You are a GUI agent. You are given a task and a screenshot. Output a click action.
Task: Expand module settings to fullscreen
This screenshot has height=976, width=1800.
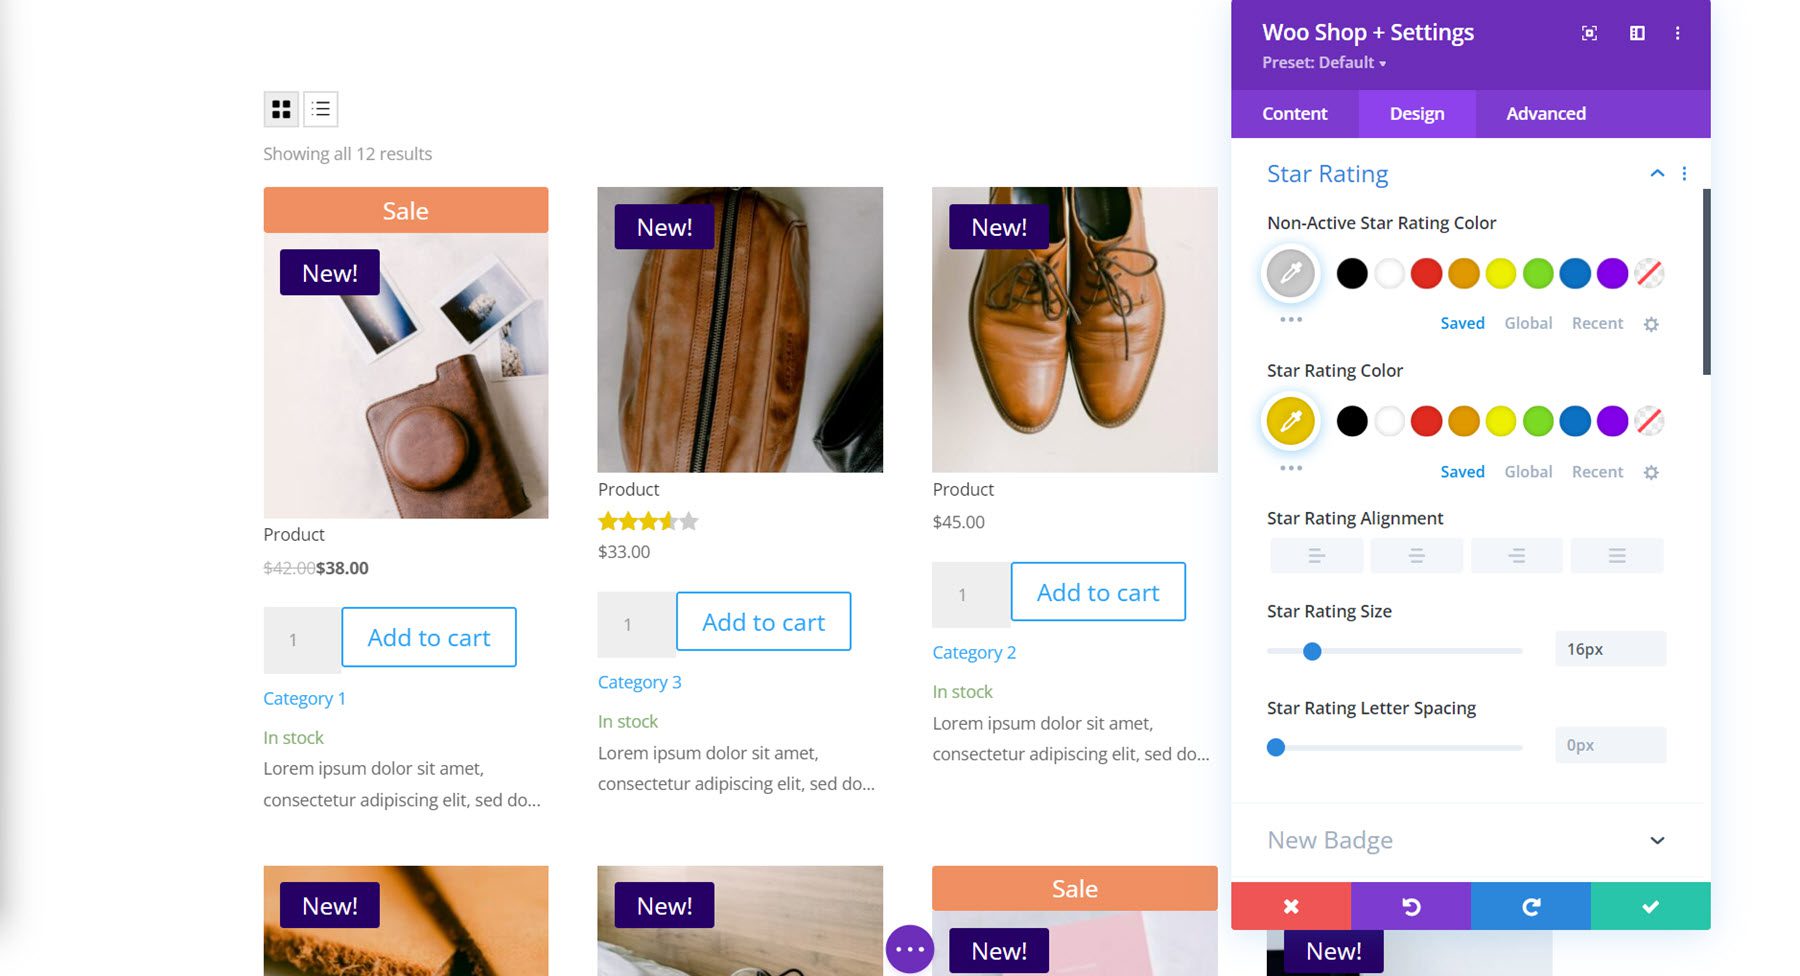[x=1589, y=32]
